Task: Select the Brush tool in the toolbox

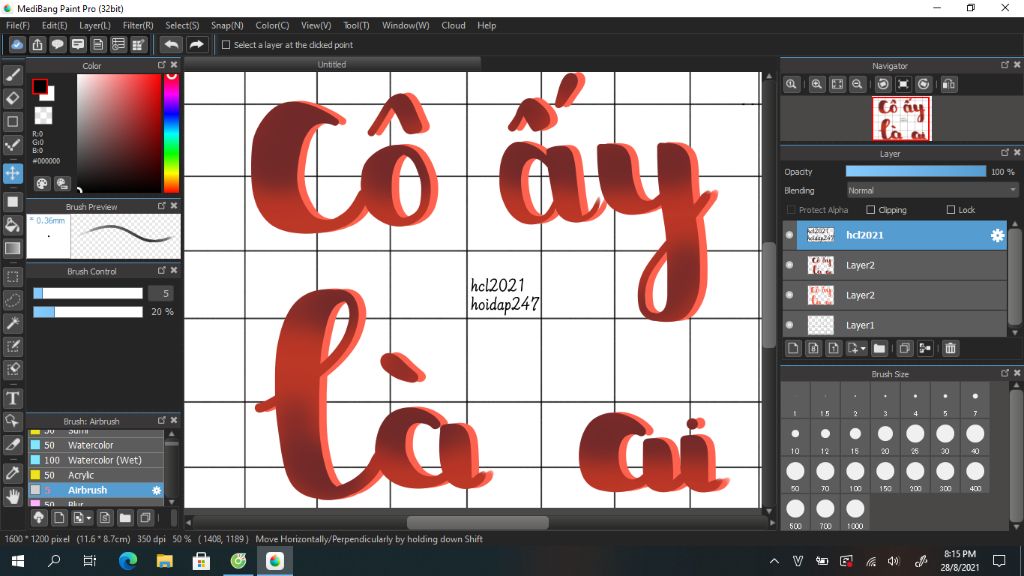Action: point(12,75)
